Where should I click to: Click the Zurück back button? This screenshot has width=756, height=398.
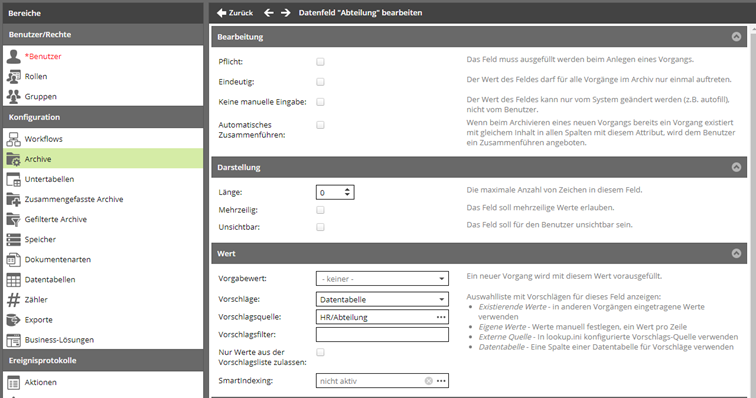(x=235, y=13)
